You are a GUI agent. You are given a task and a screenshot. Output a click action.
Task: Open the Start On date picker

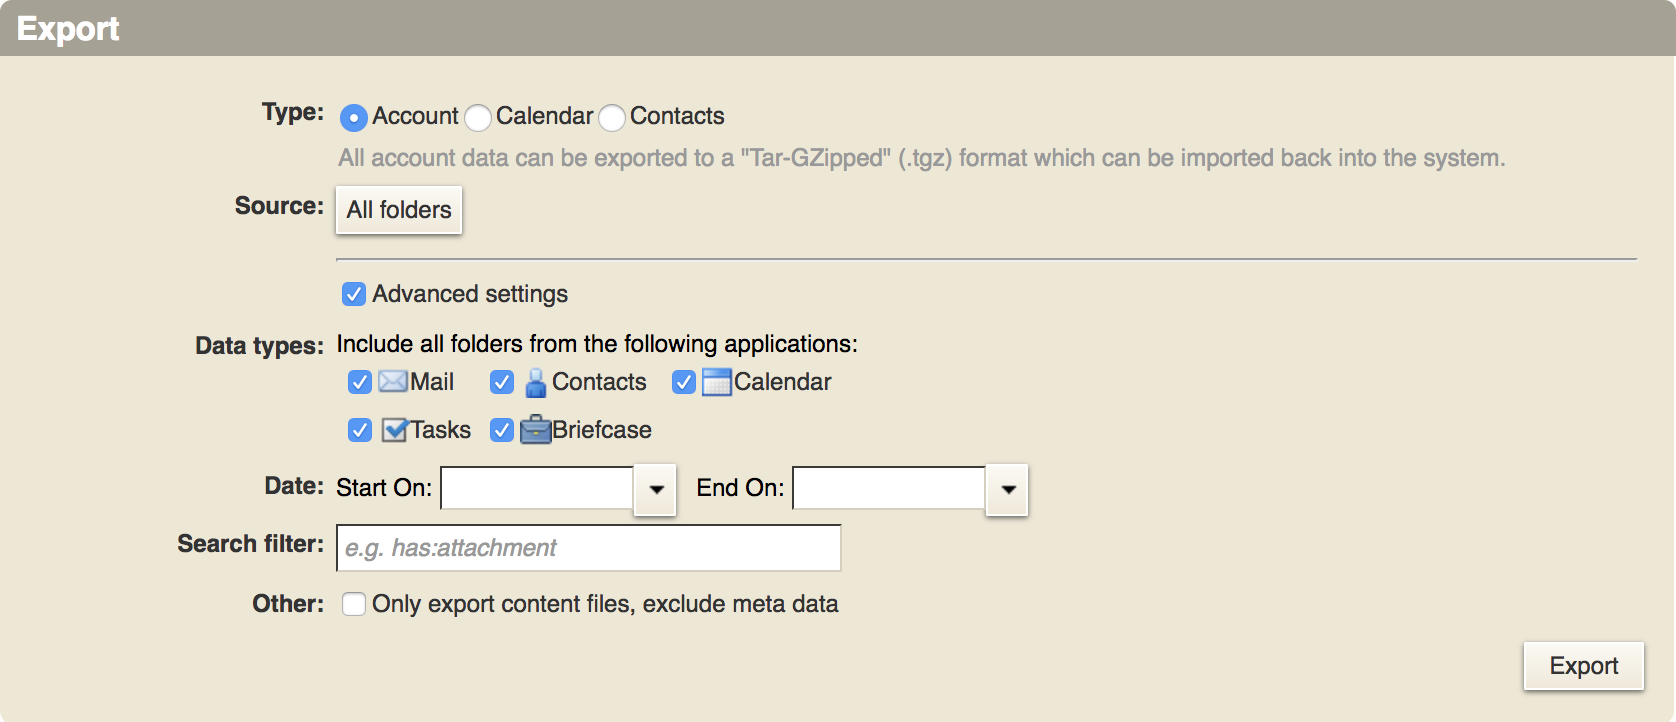click(656, 489)
